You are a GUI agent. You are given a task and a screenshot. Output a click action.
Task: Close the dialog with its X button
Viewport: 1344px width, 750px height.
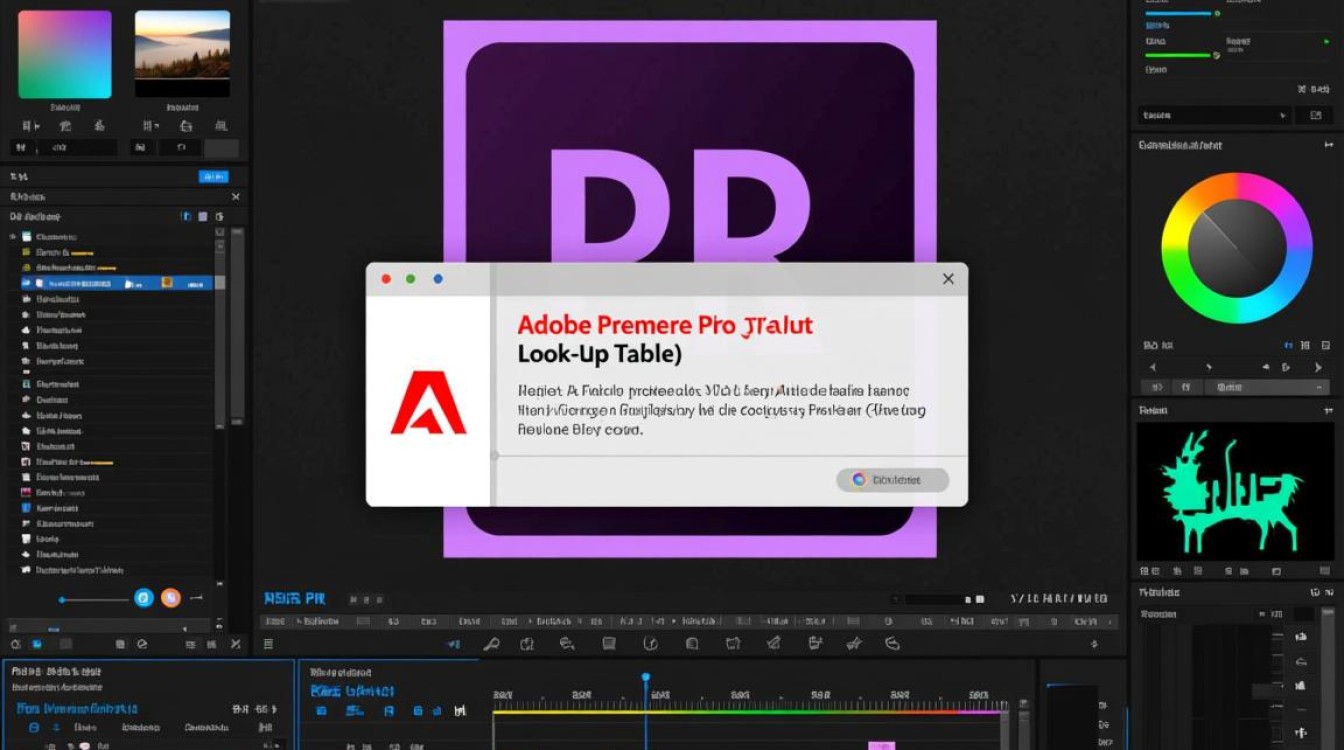[x=948, y=279]
